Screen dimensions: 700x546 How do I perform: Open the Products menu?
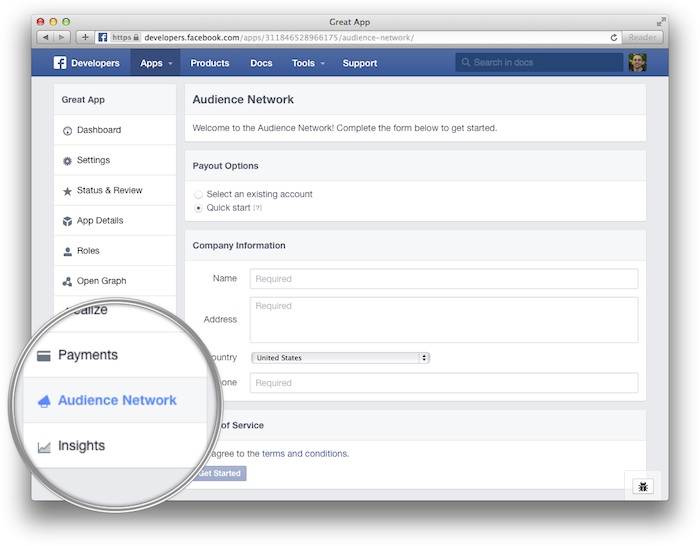210,63
